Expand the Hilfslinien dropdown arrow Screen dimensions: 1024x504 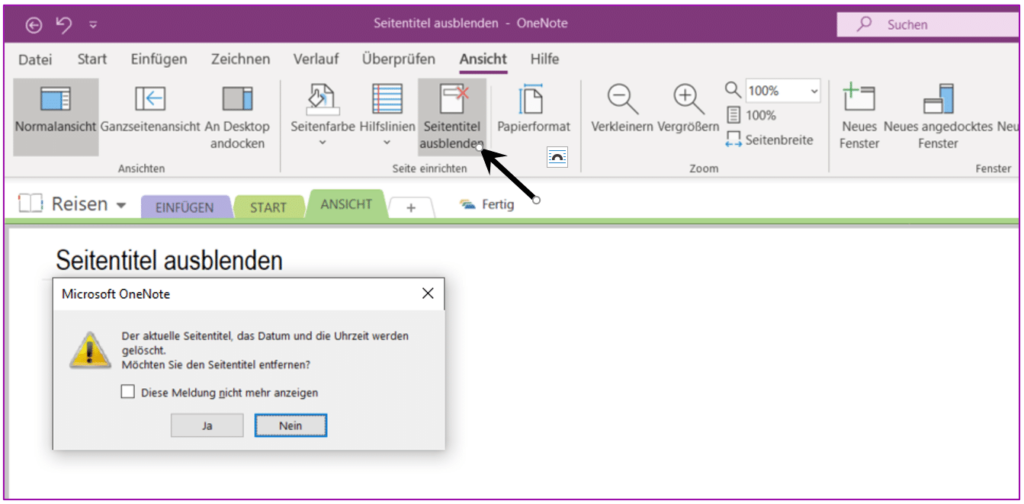(x=387, y=142)
